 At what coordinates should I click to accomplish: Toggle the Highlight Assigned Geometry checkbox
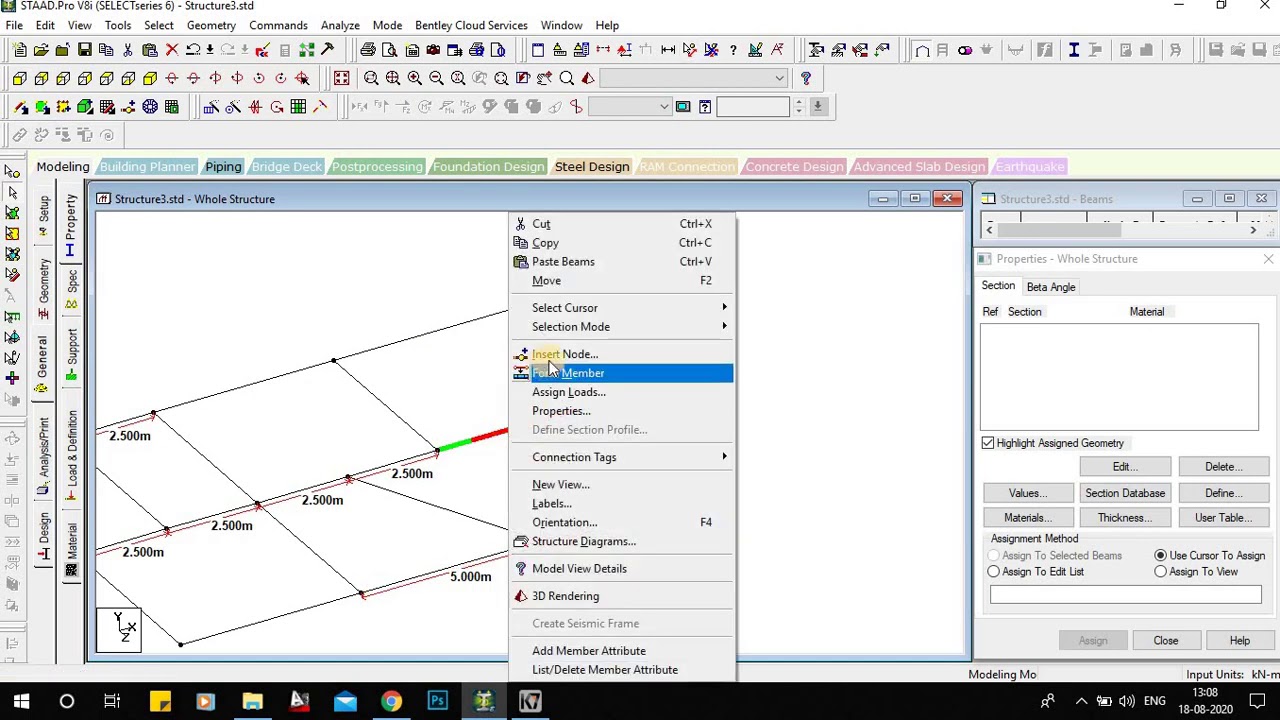[988, 443]
